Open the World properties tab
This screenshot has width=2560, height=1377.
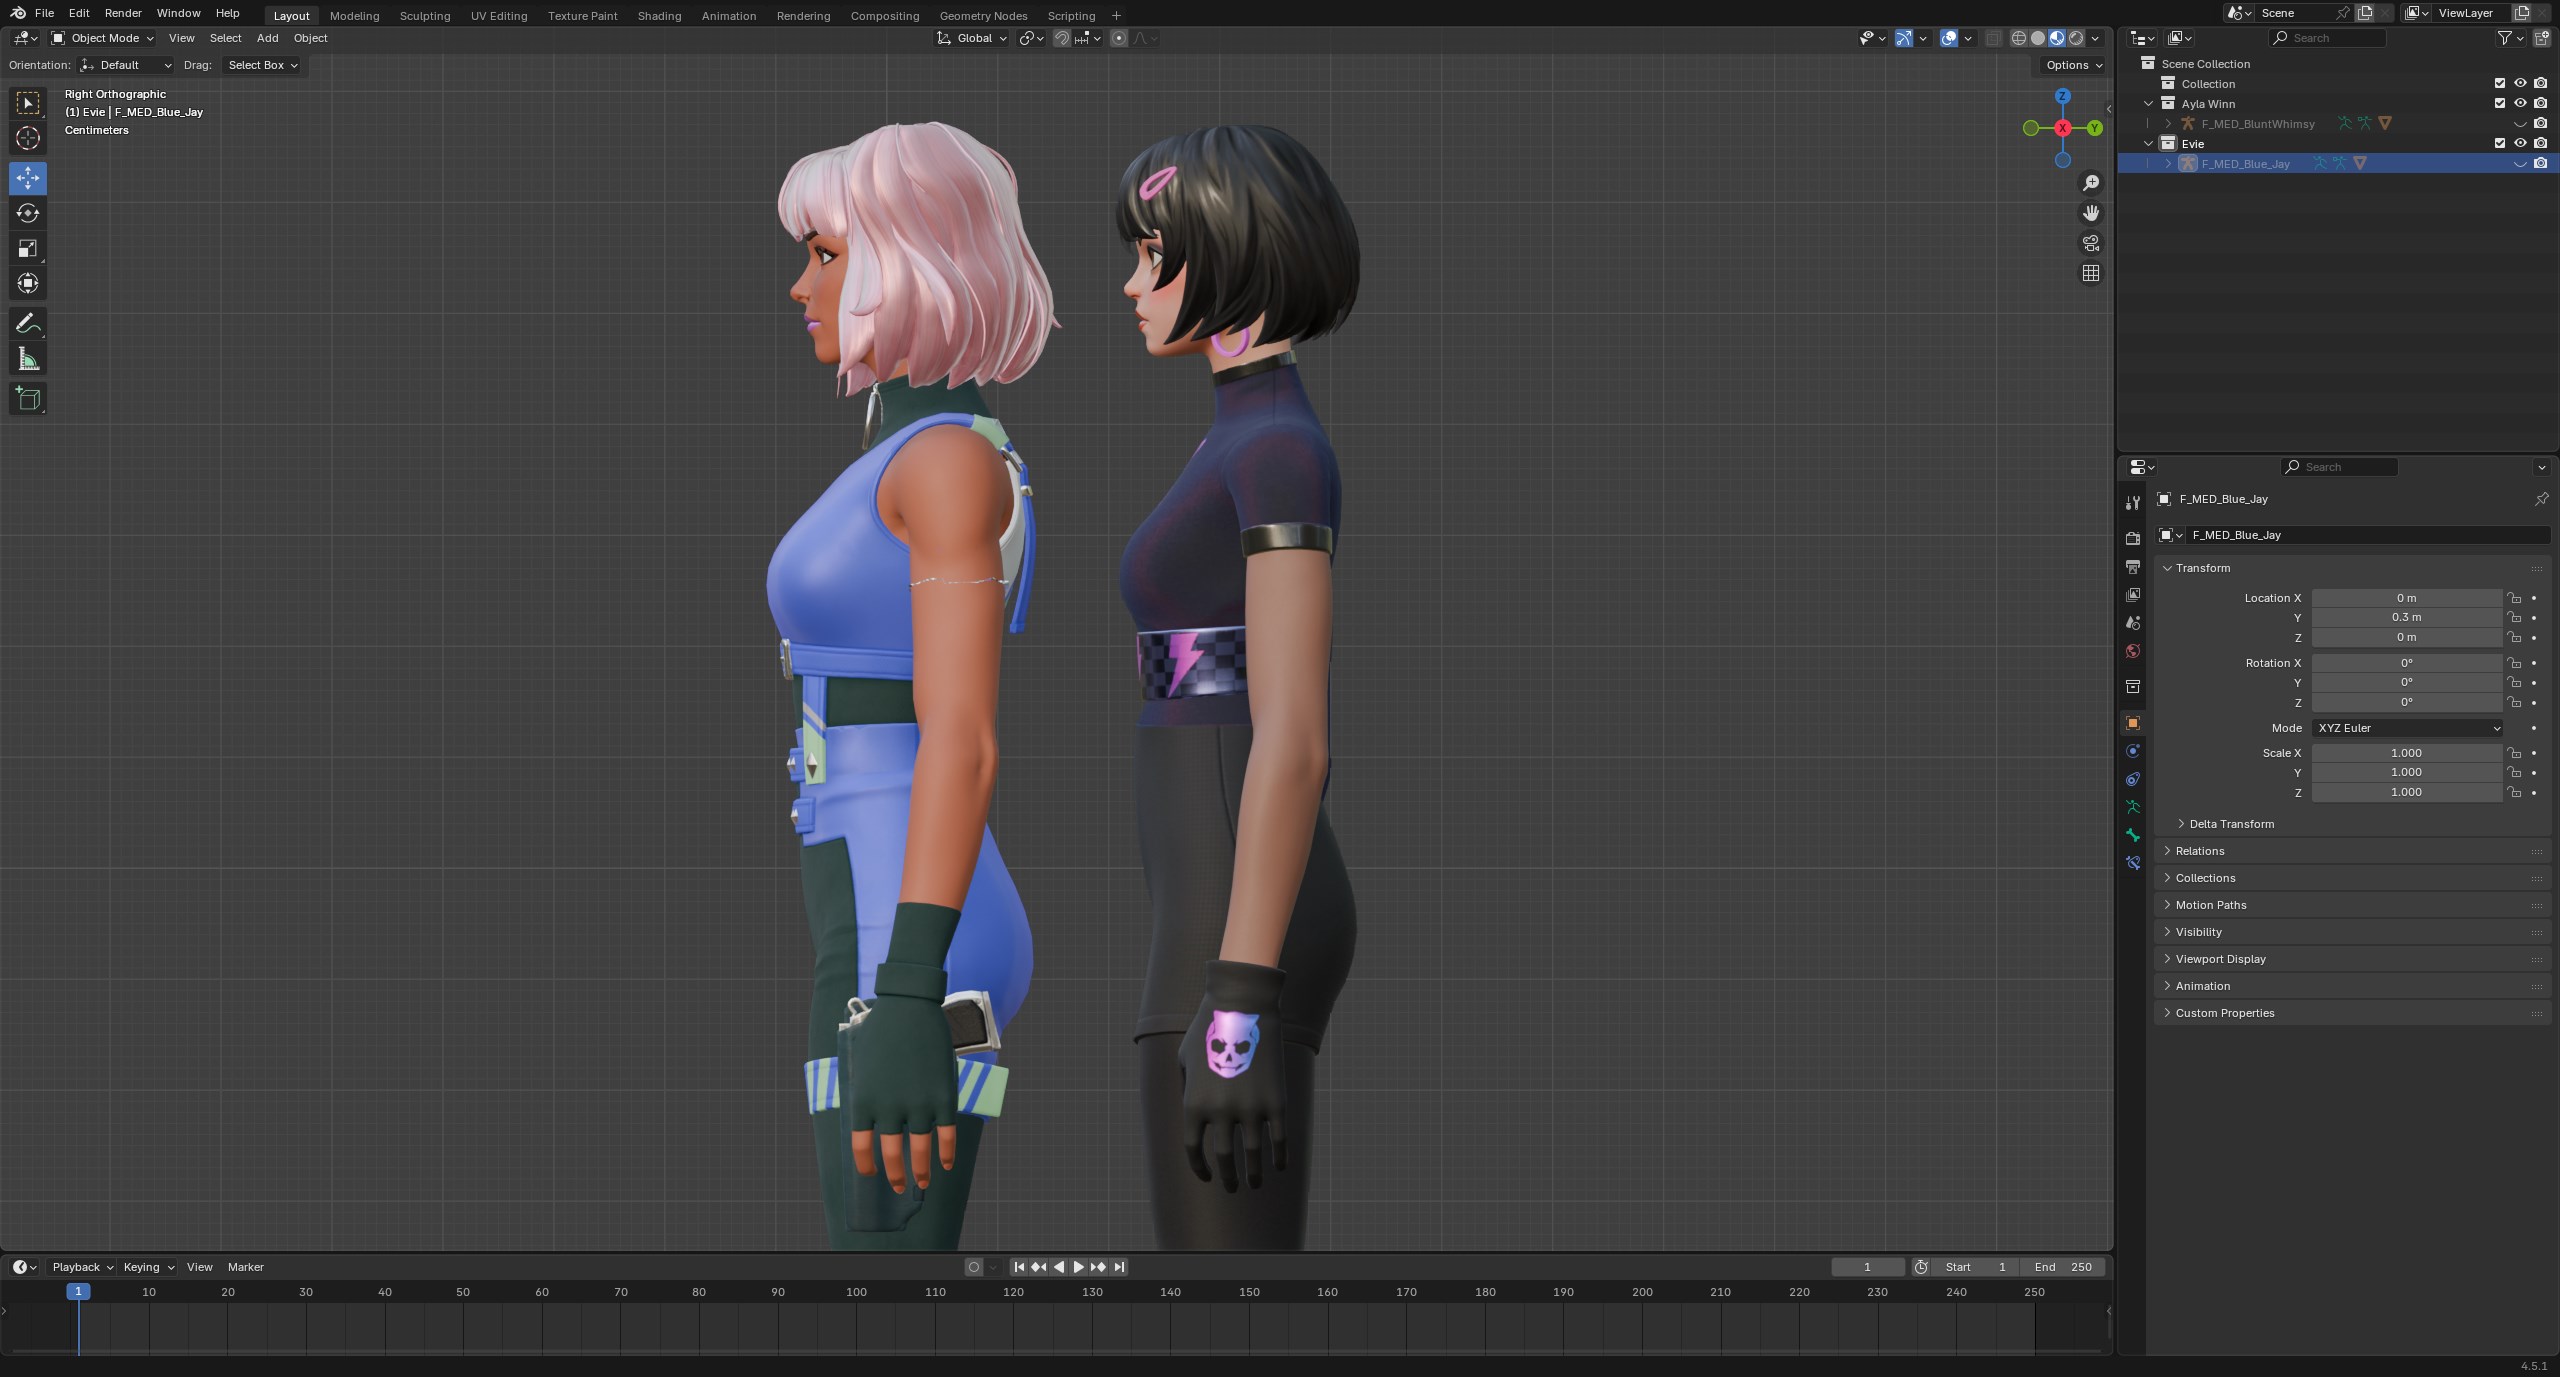coord(2132,650)
